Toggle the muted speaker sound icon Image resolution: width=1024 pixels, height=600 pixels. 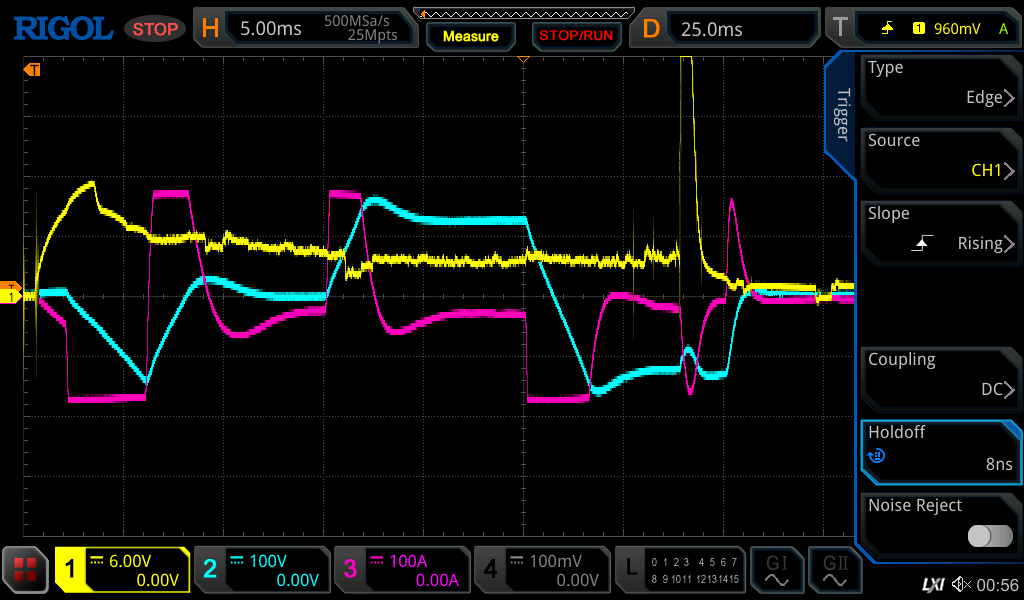tap(961, 584)
